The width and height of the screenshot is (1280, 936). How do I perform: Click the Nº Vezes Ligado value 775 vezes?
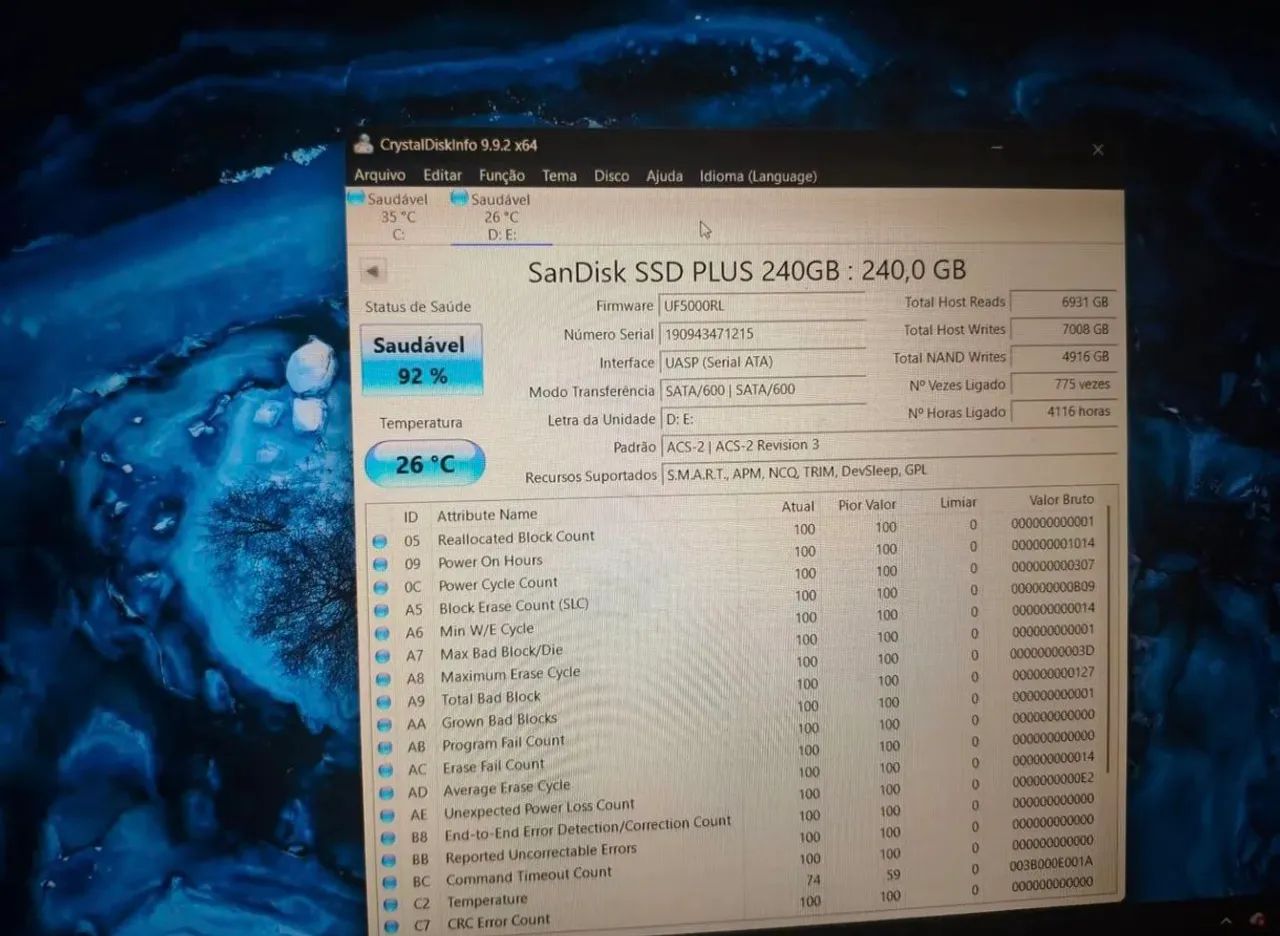pyautogui.click(x=1062, y=384)
